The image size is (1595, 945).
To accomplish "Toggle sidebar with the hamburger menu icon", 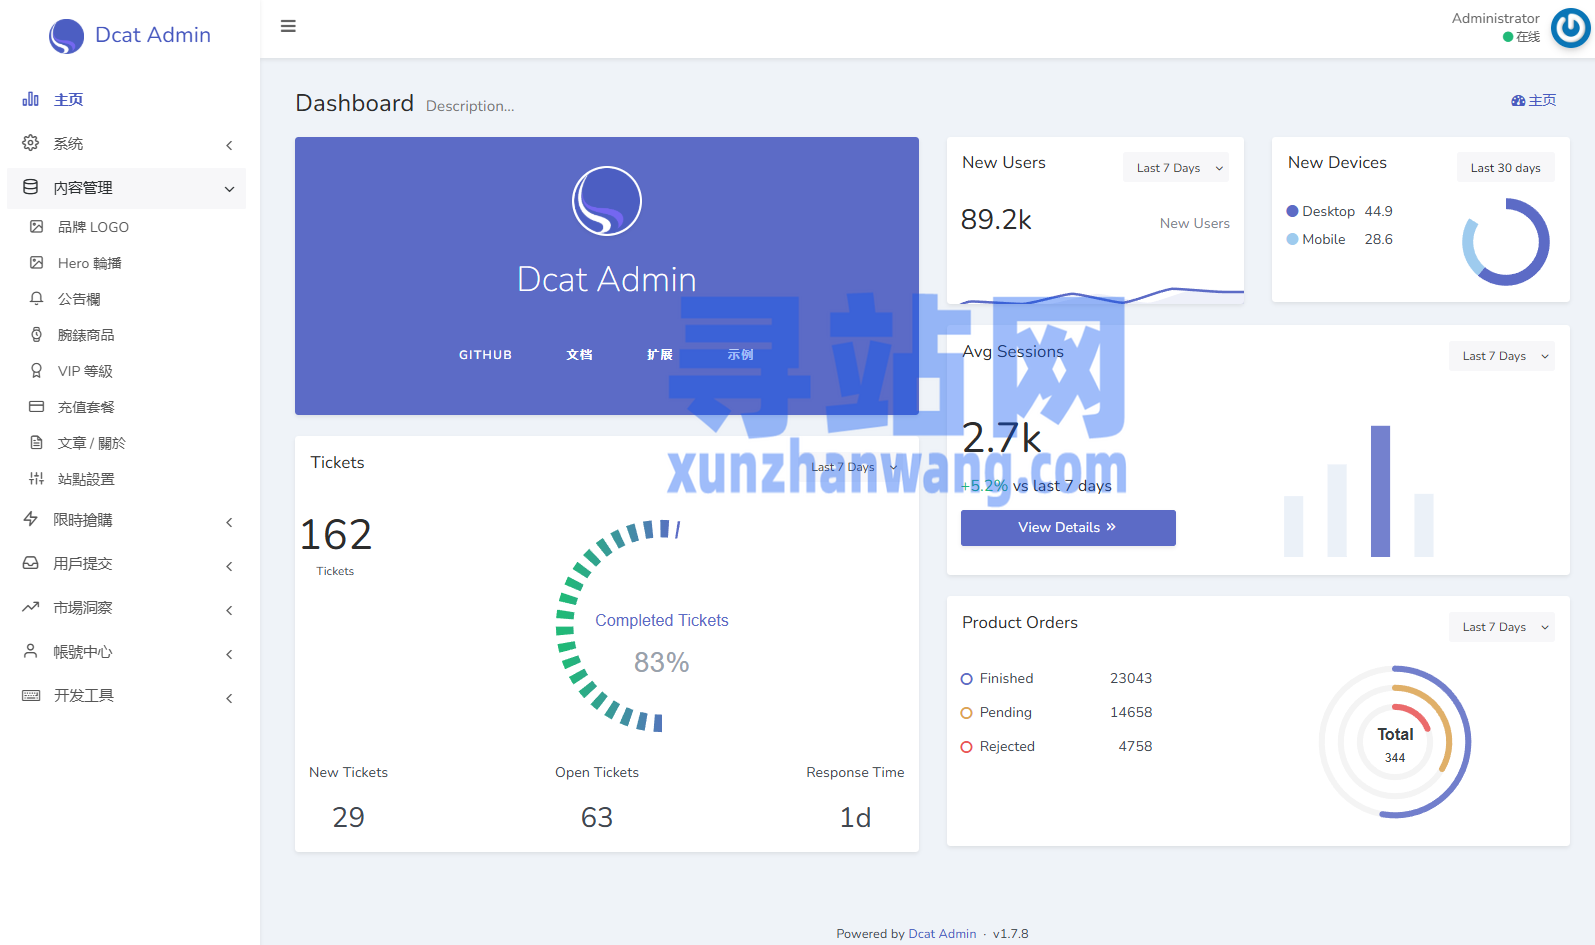I will pos(288,26).
